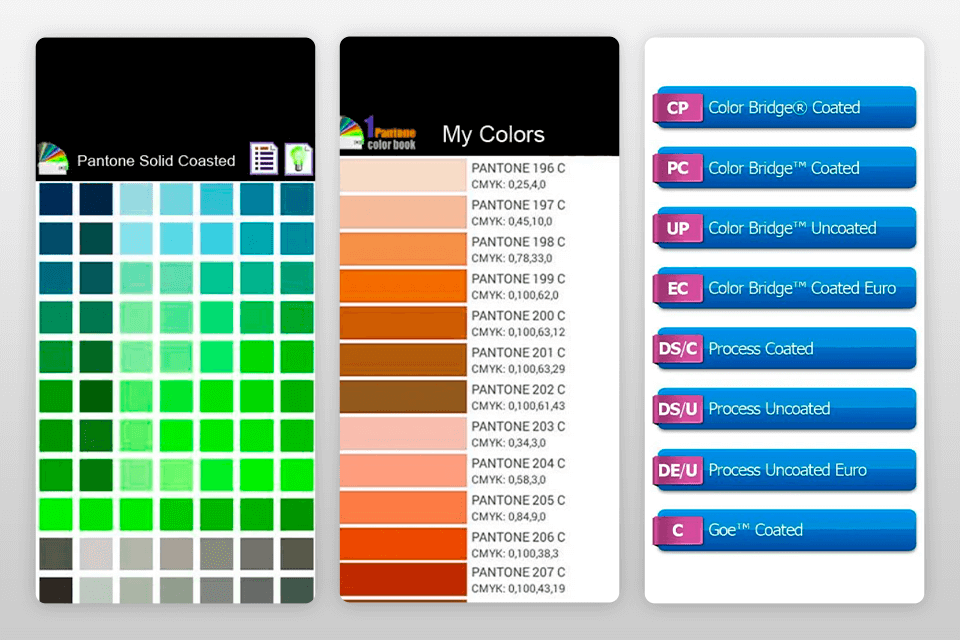Tap the Pantone fan icon beside the title
This screenshot has height=640, width=960.
55,156
